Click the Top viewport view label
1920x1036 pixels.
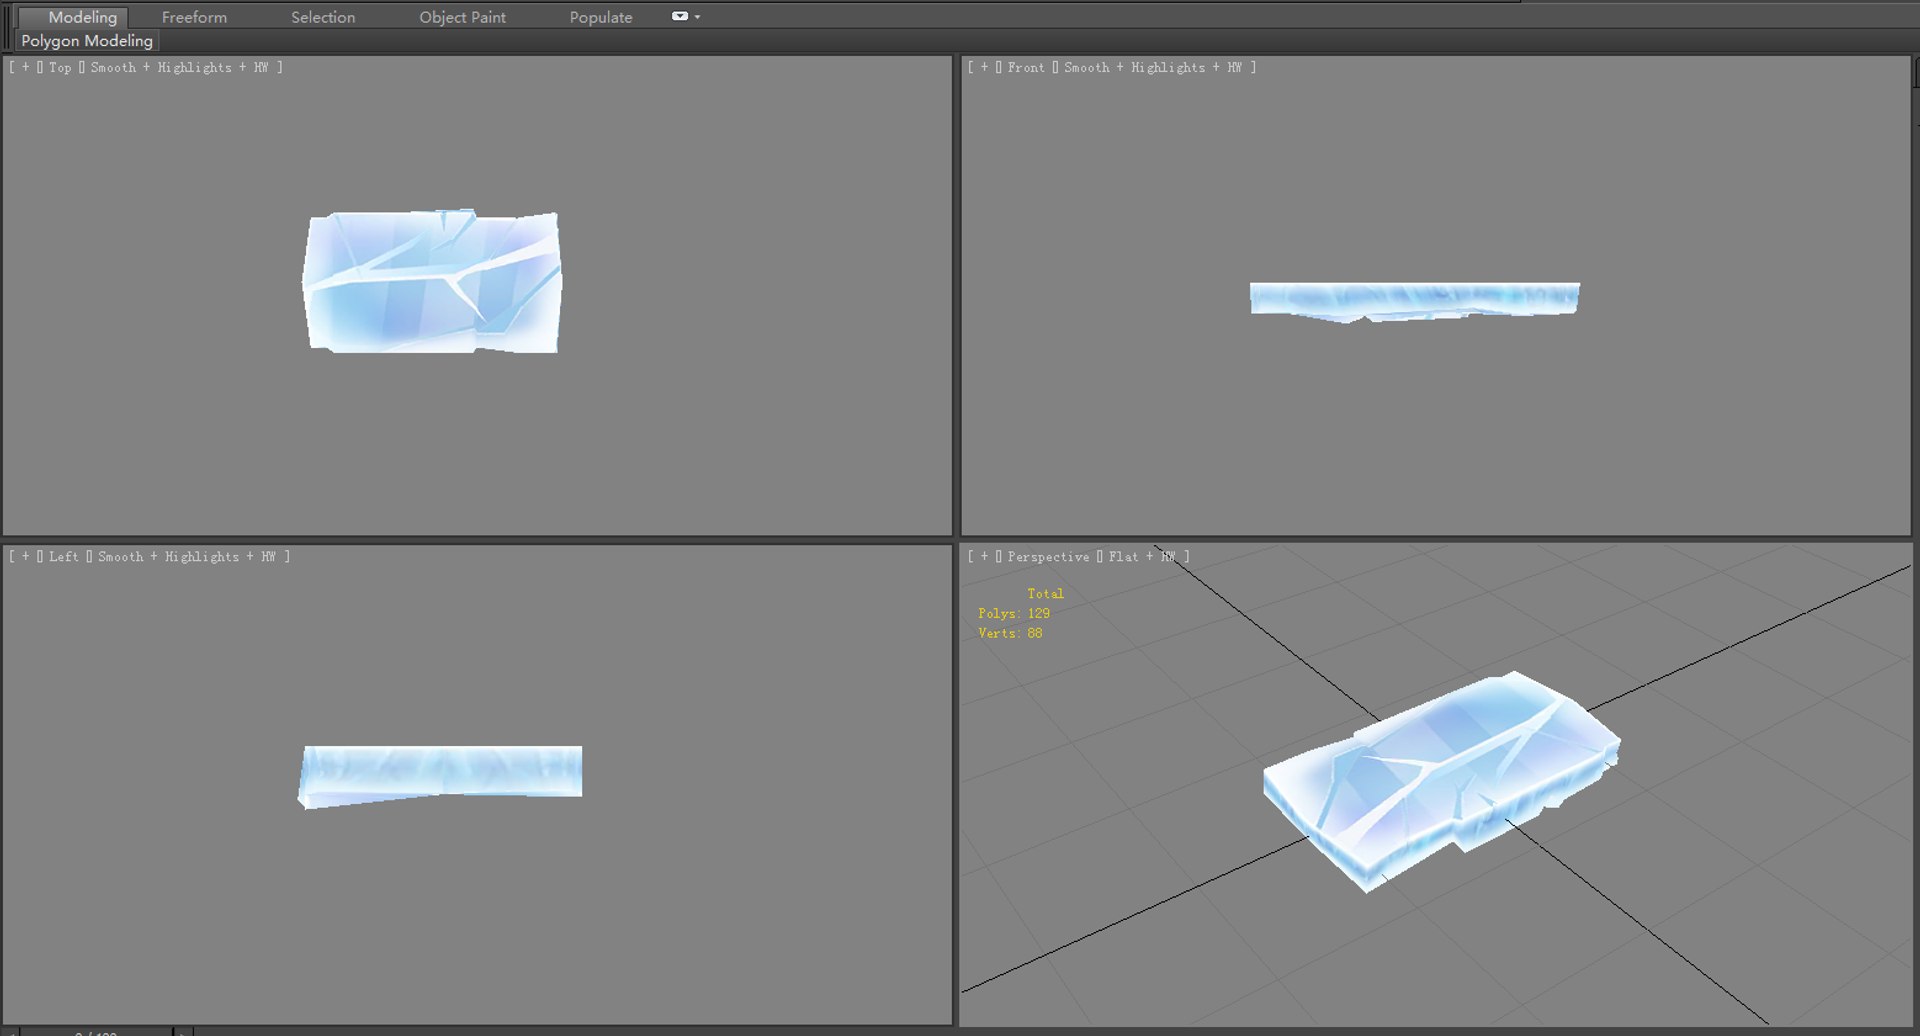coord(60,67)
